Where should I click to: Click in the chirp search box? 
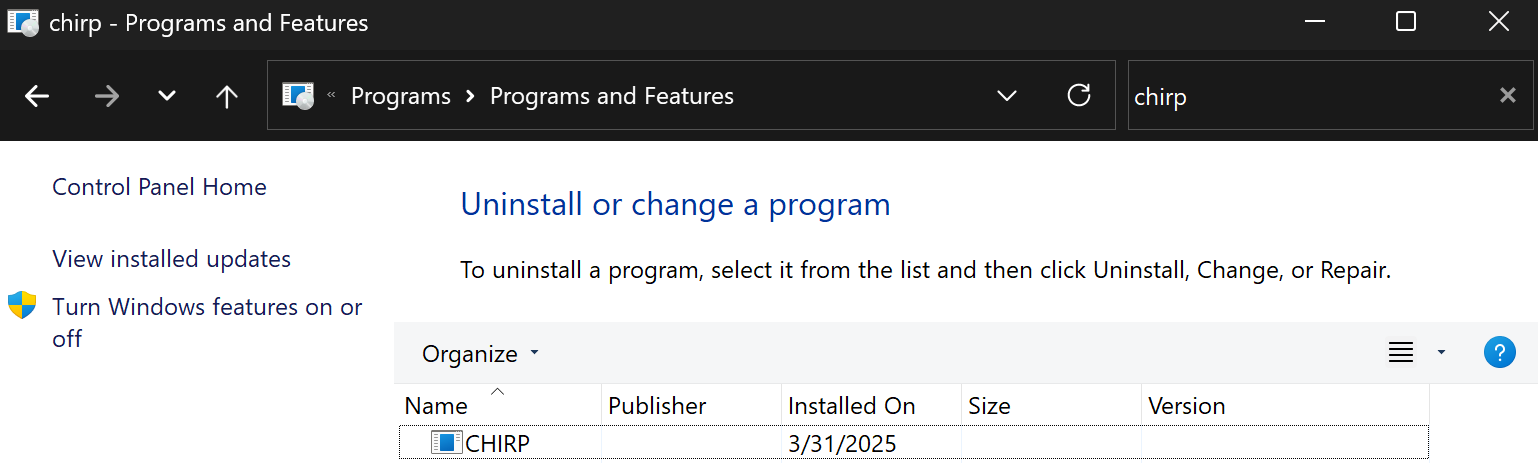pos(1310,96)
